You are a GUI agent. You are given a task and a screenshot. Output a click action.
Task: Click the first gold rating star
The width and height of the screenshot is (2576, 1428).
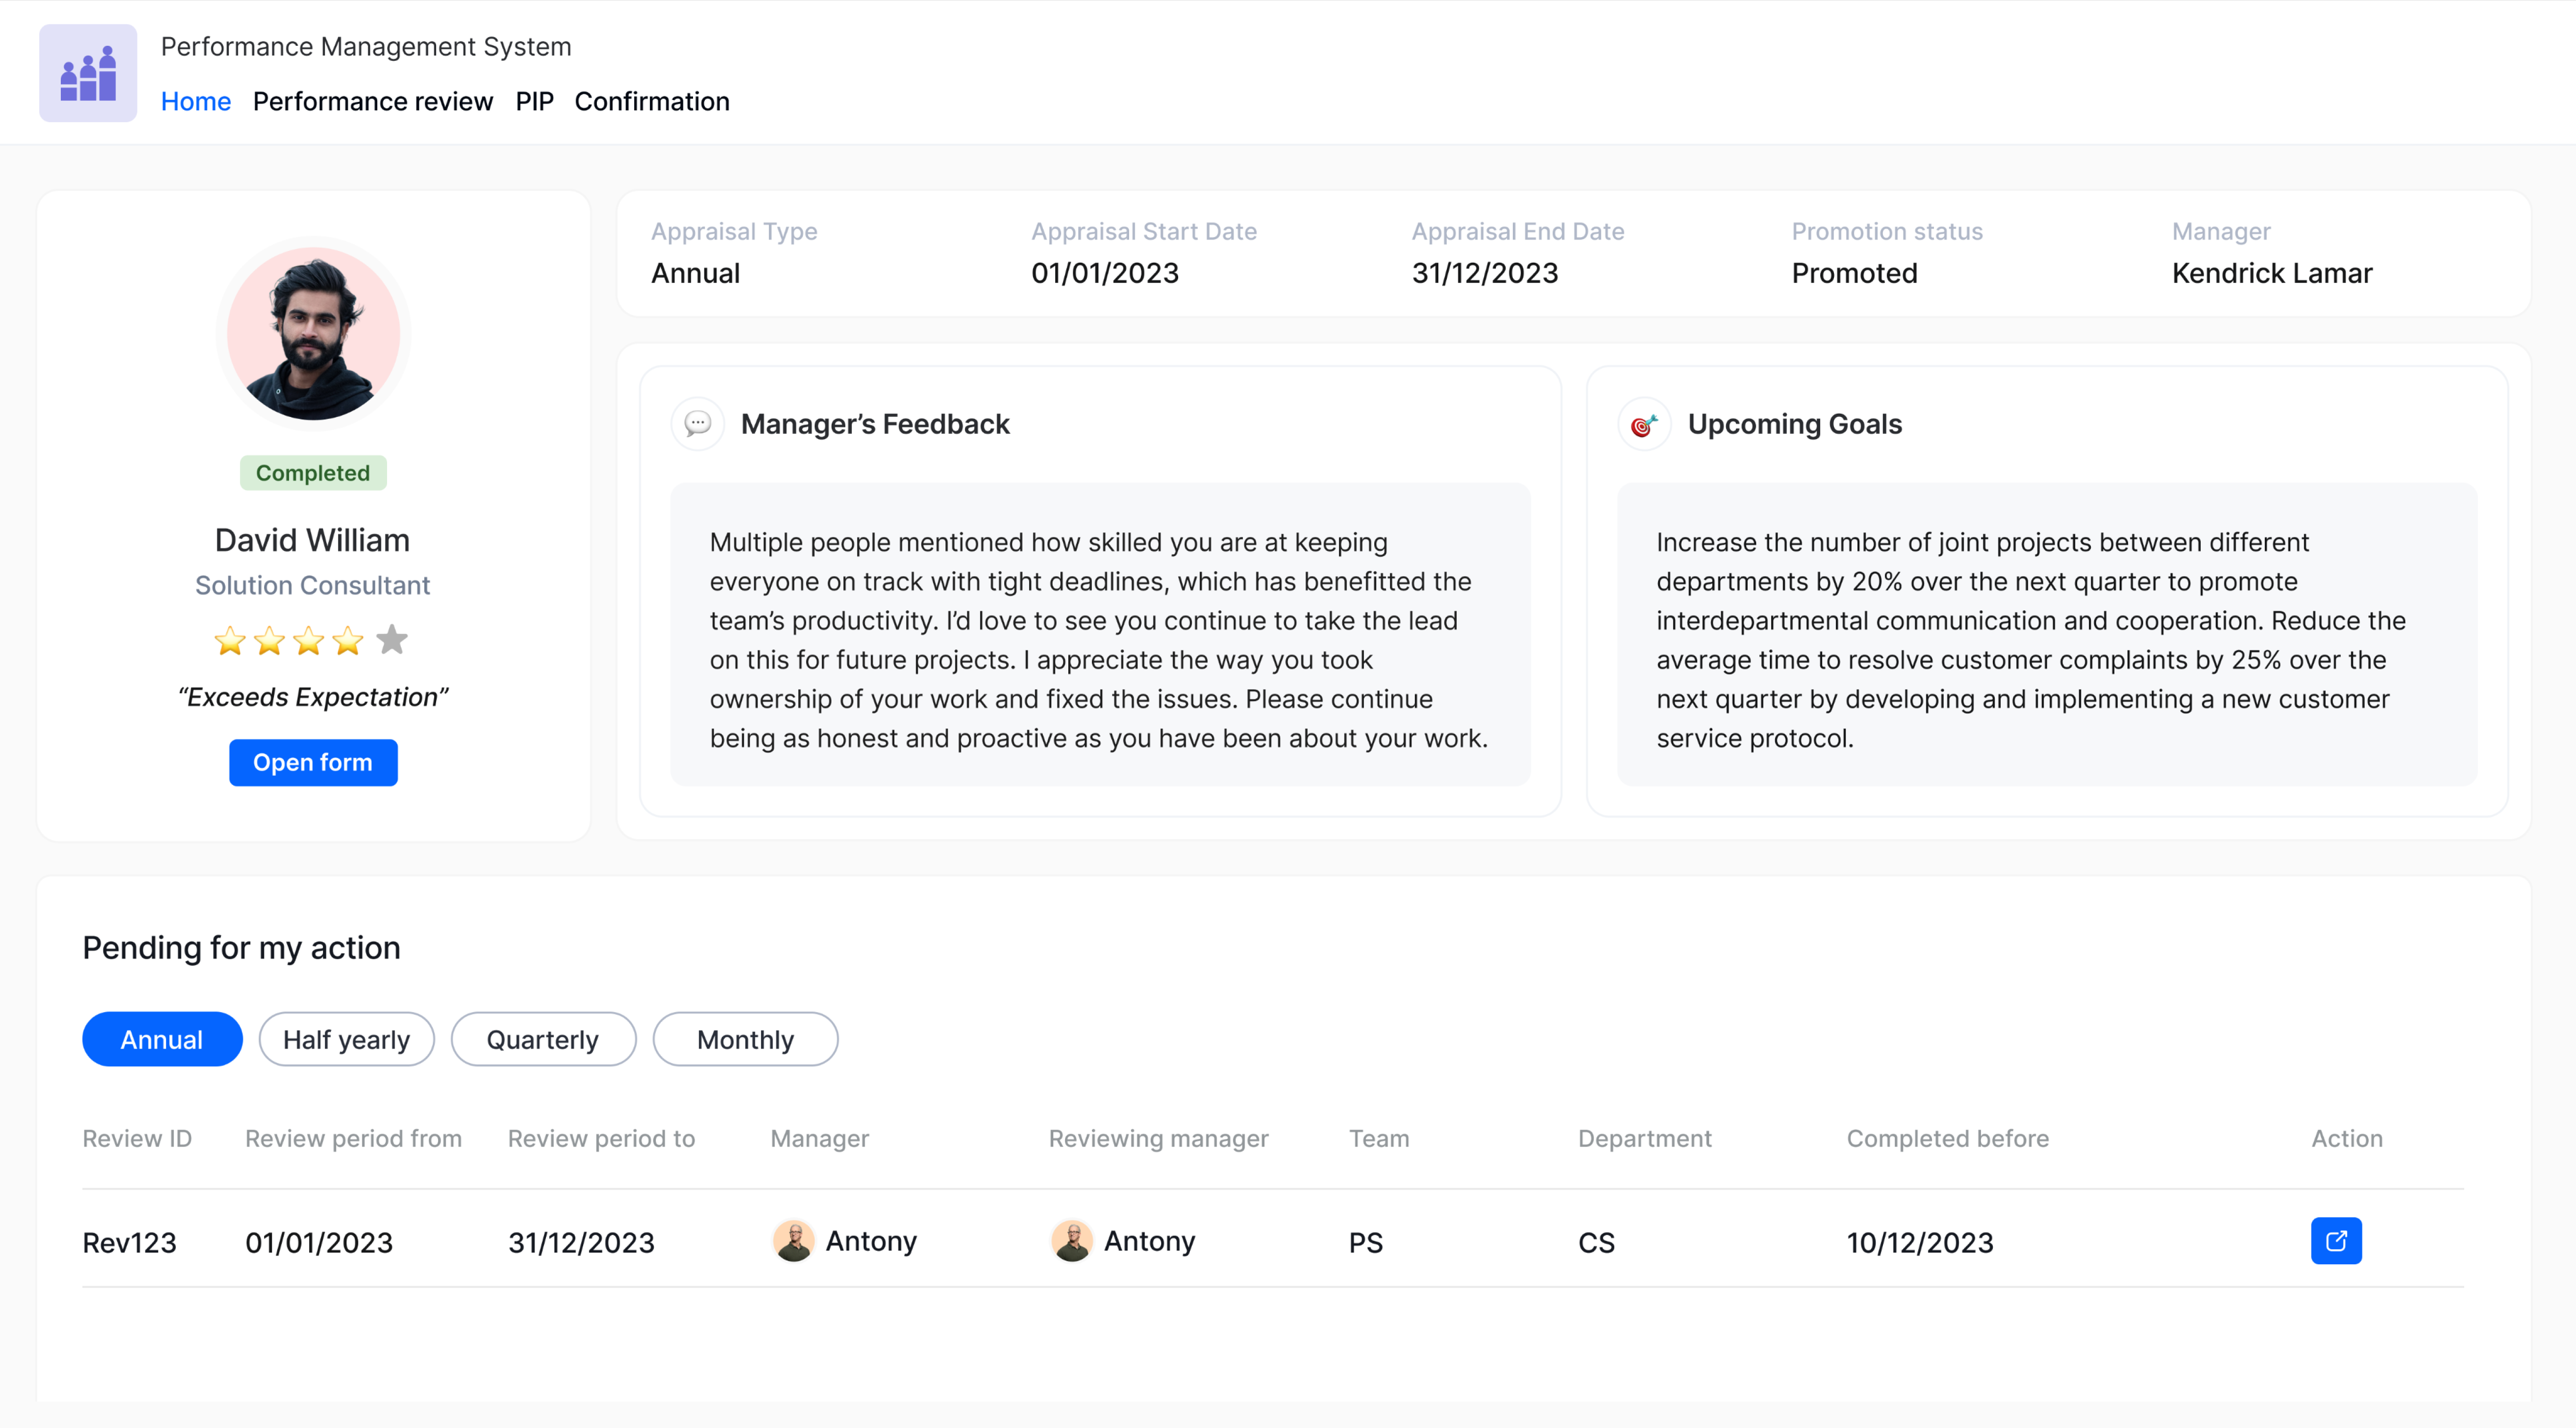230,640
